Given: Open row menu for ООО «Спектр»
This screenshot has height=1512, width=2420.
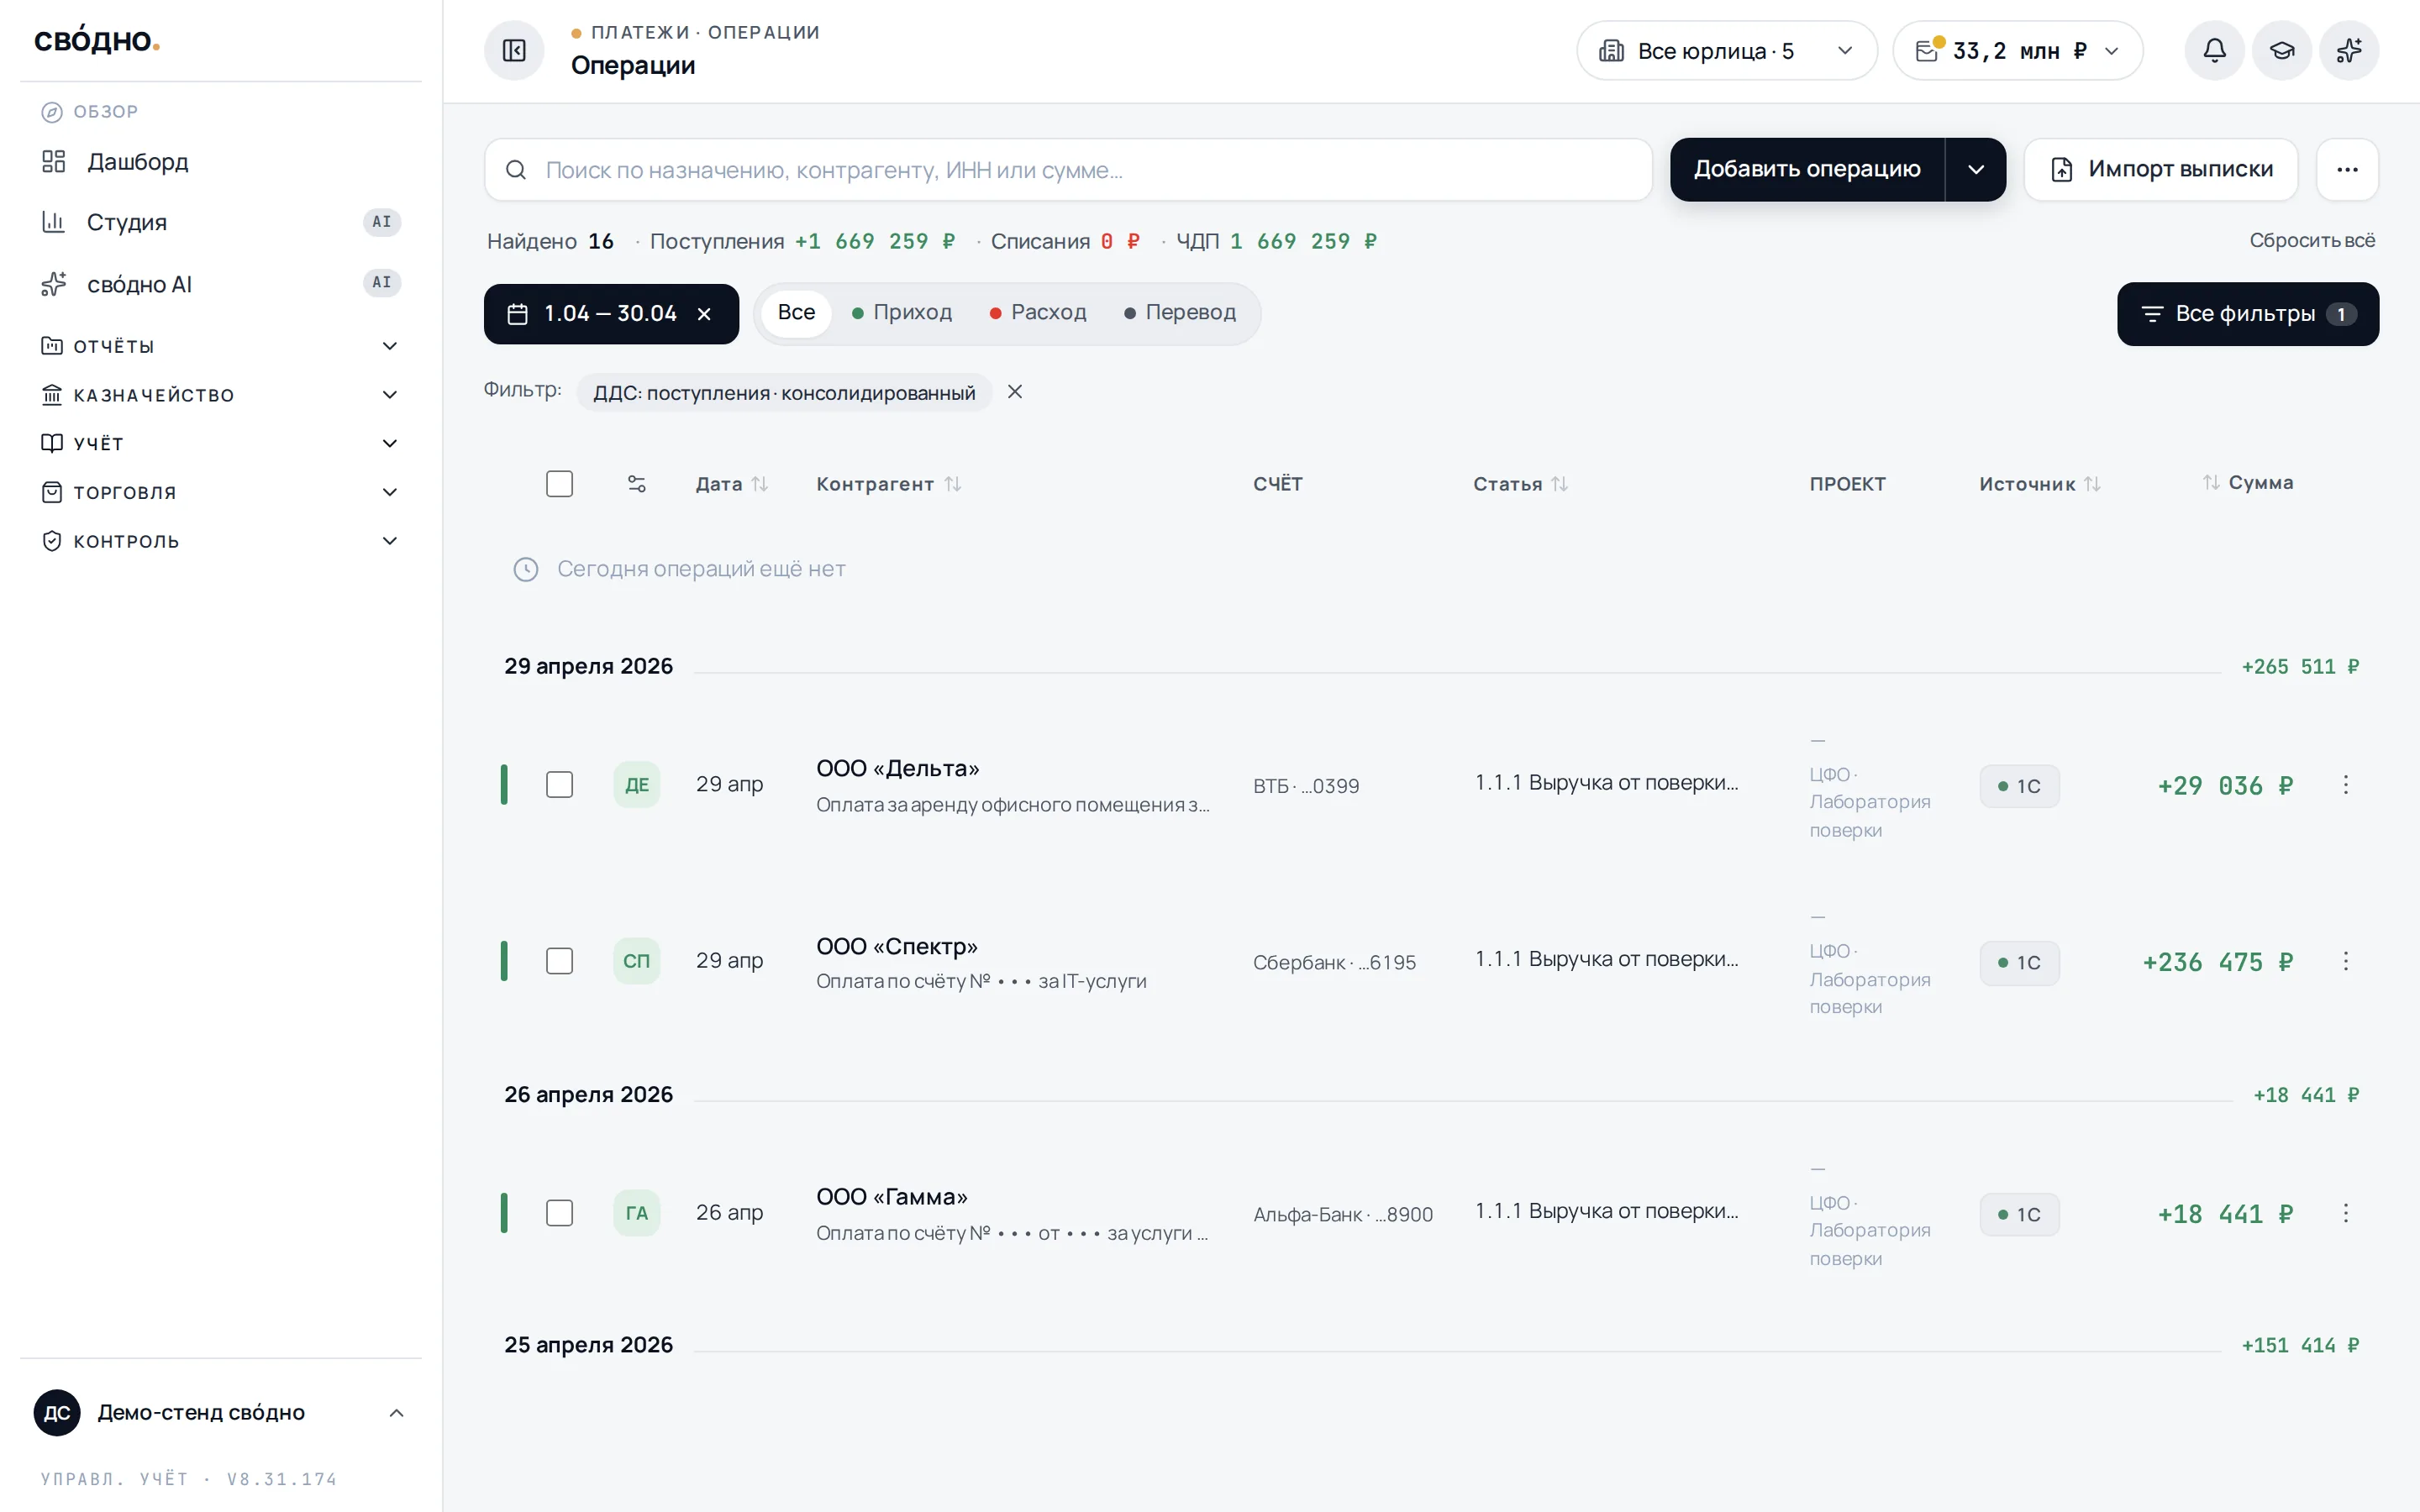Looking at the screenshot, I should [x=2345, y=961].
